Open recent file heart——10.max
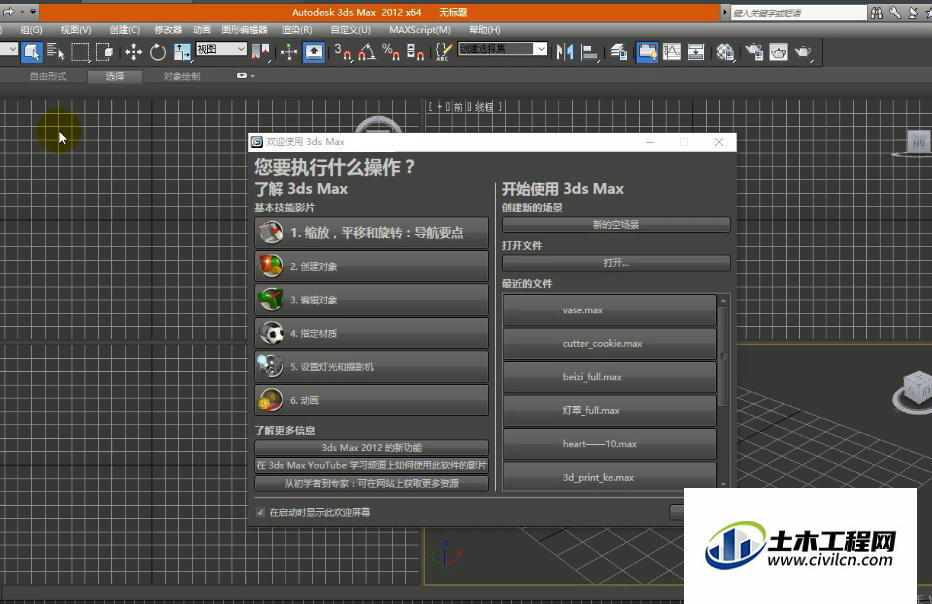 coord(609,444)
